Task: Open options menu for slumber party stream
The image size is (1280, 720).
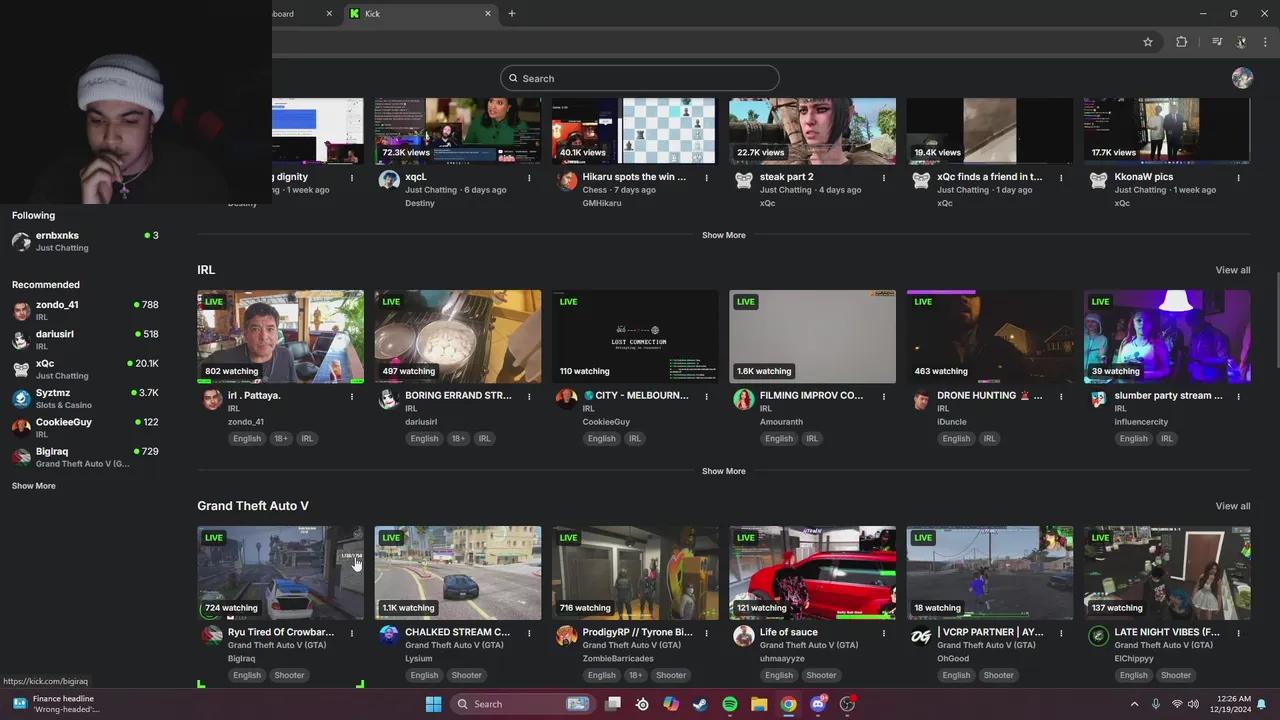Action: [x=1238, y=396]
